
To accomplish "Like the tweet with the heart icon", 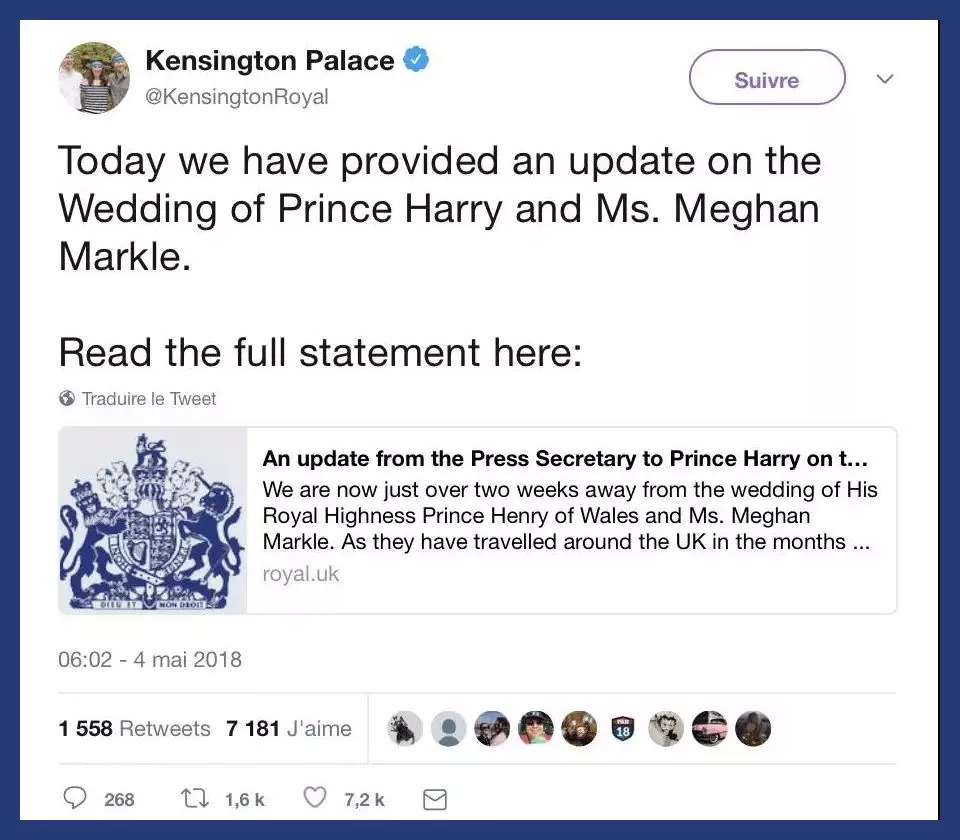I will pyautogui.click(x=315, y=799).
